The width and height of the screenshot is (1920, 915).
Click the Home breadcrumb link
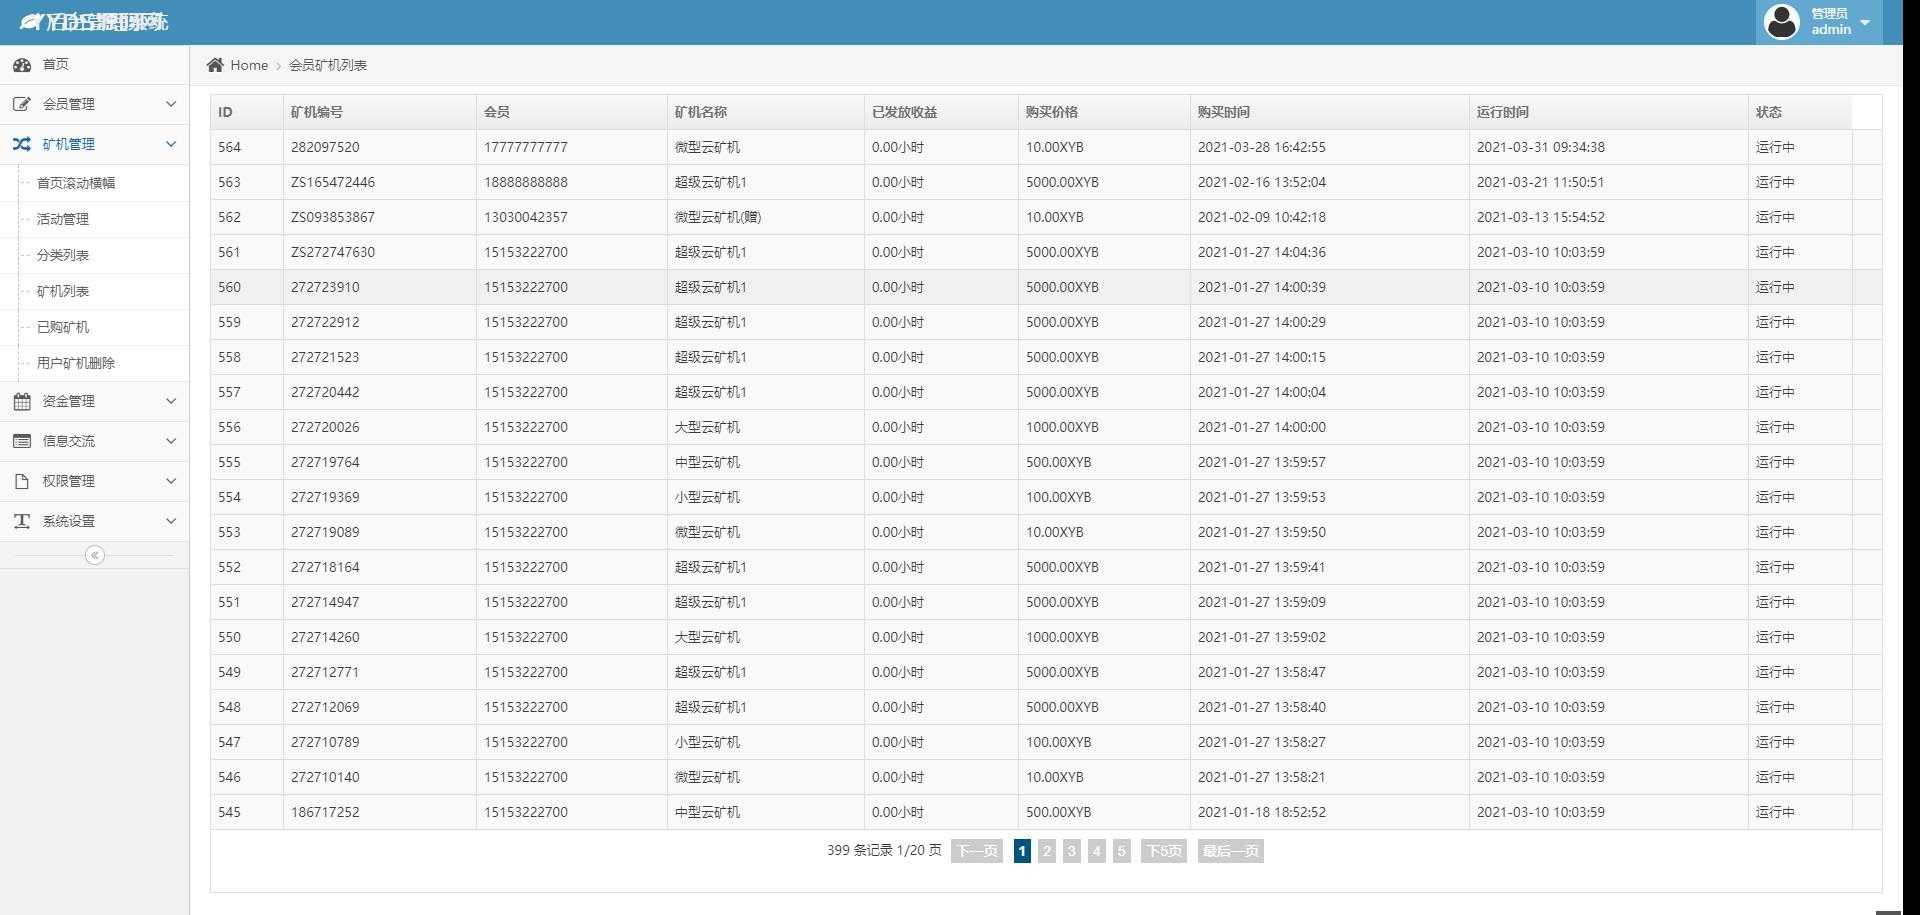coord(249,65)
